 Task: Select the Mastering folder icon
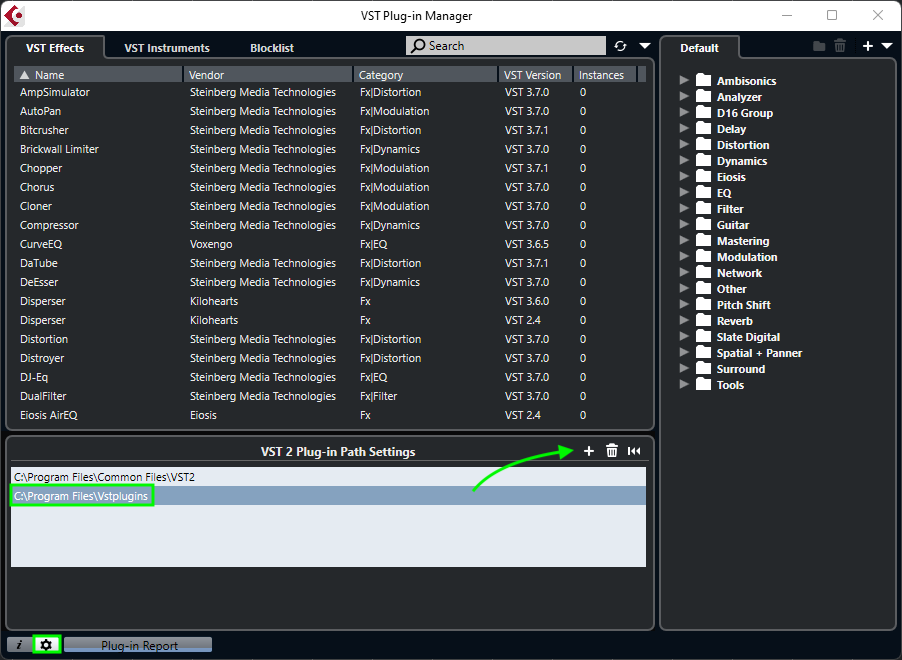[x=704, y=241]
